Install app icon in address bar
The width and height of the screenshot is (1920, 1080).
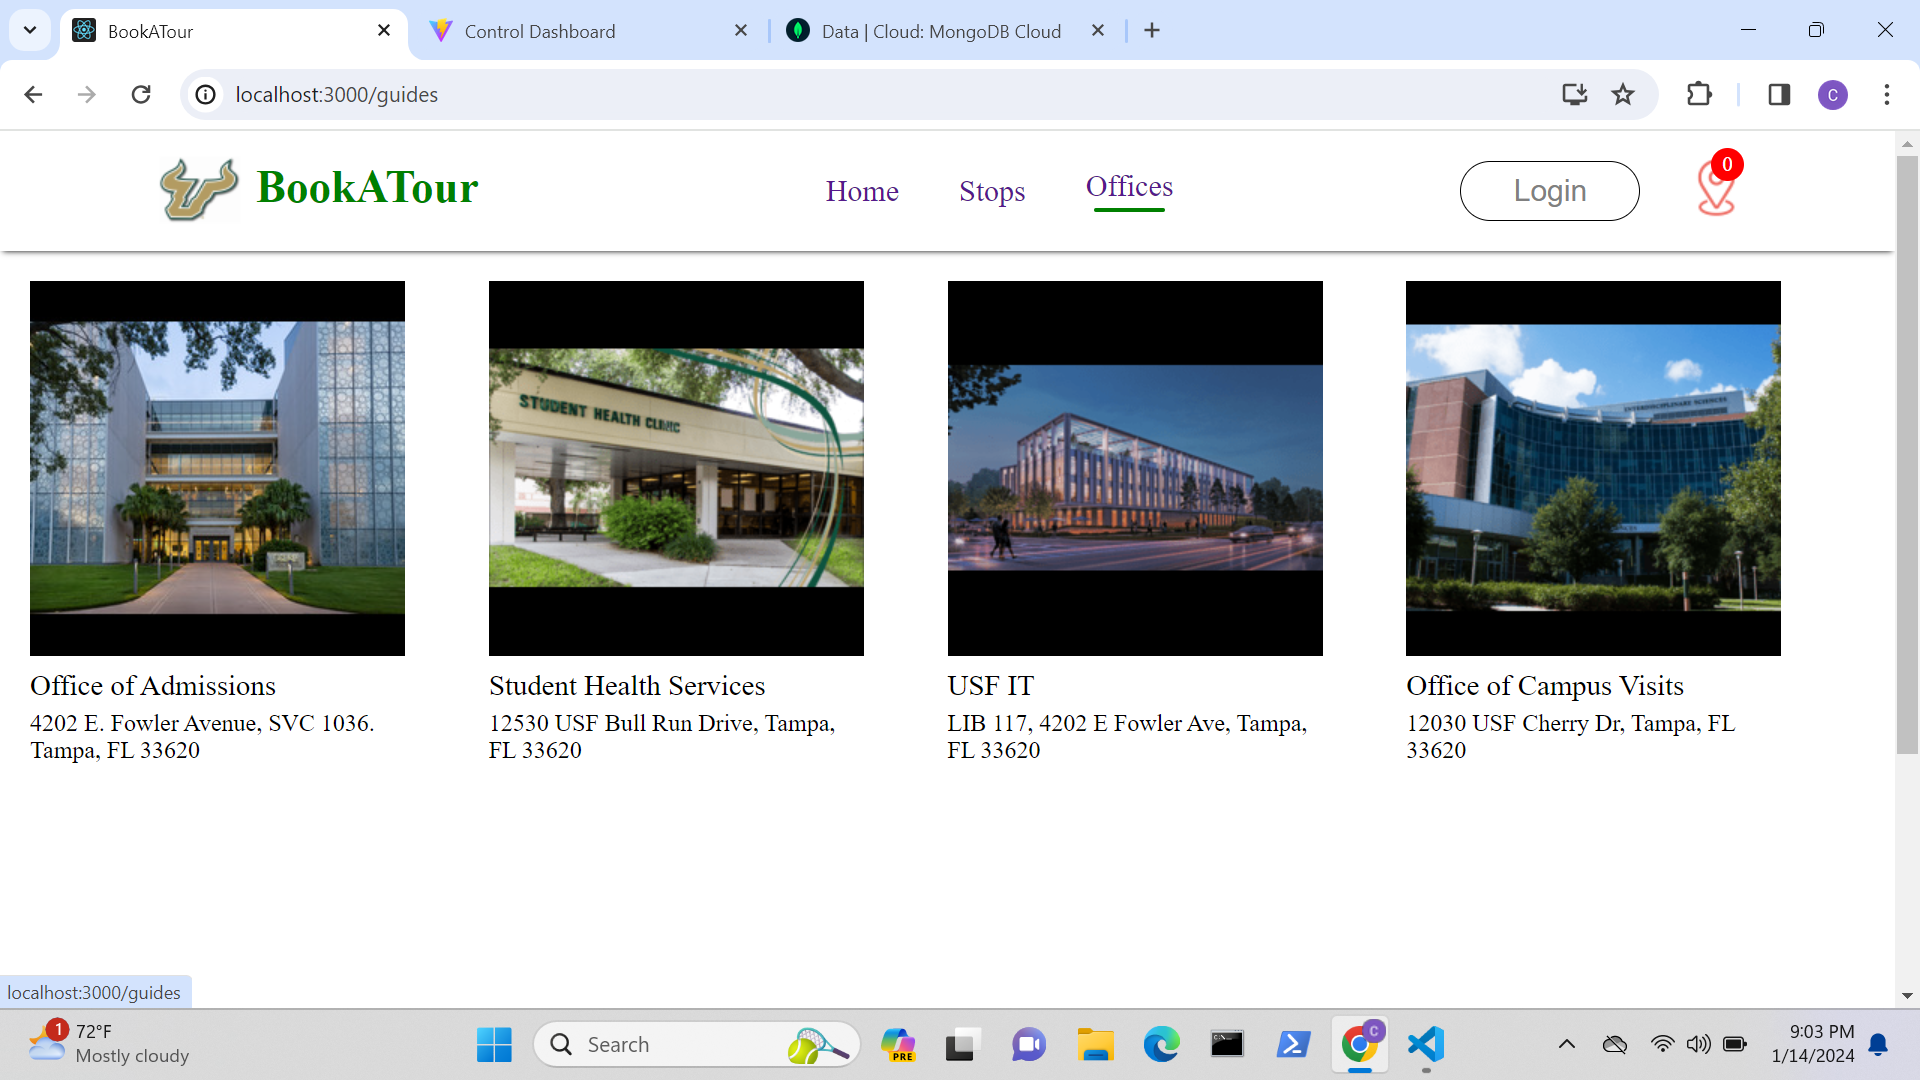pyautogui.click(x=1575, y=95)
